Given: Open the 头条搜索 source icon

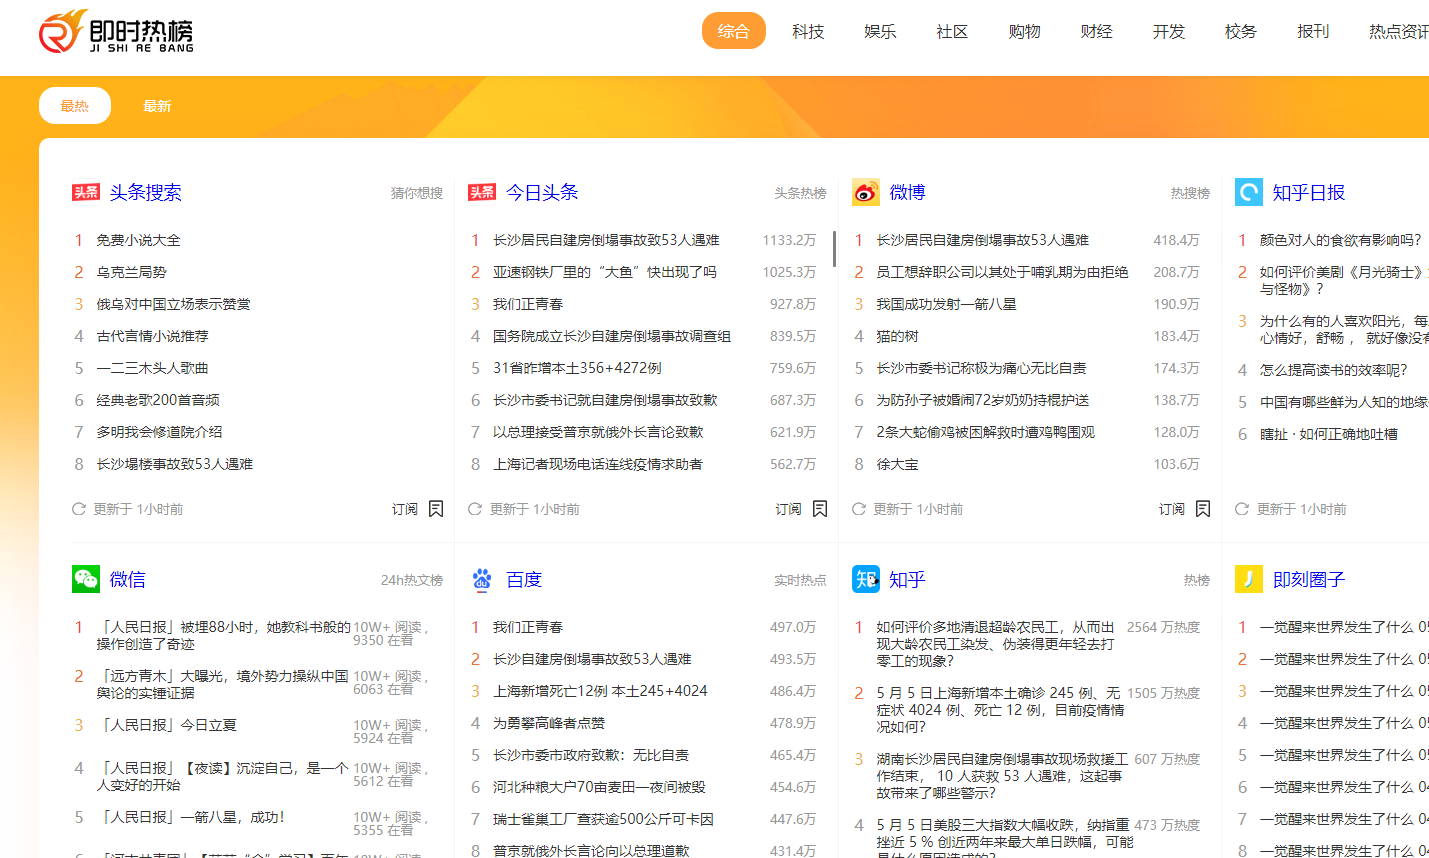Looking at the screenshot, I should tap(86, 192).
